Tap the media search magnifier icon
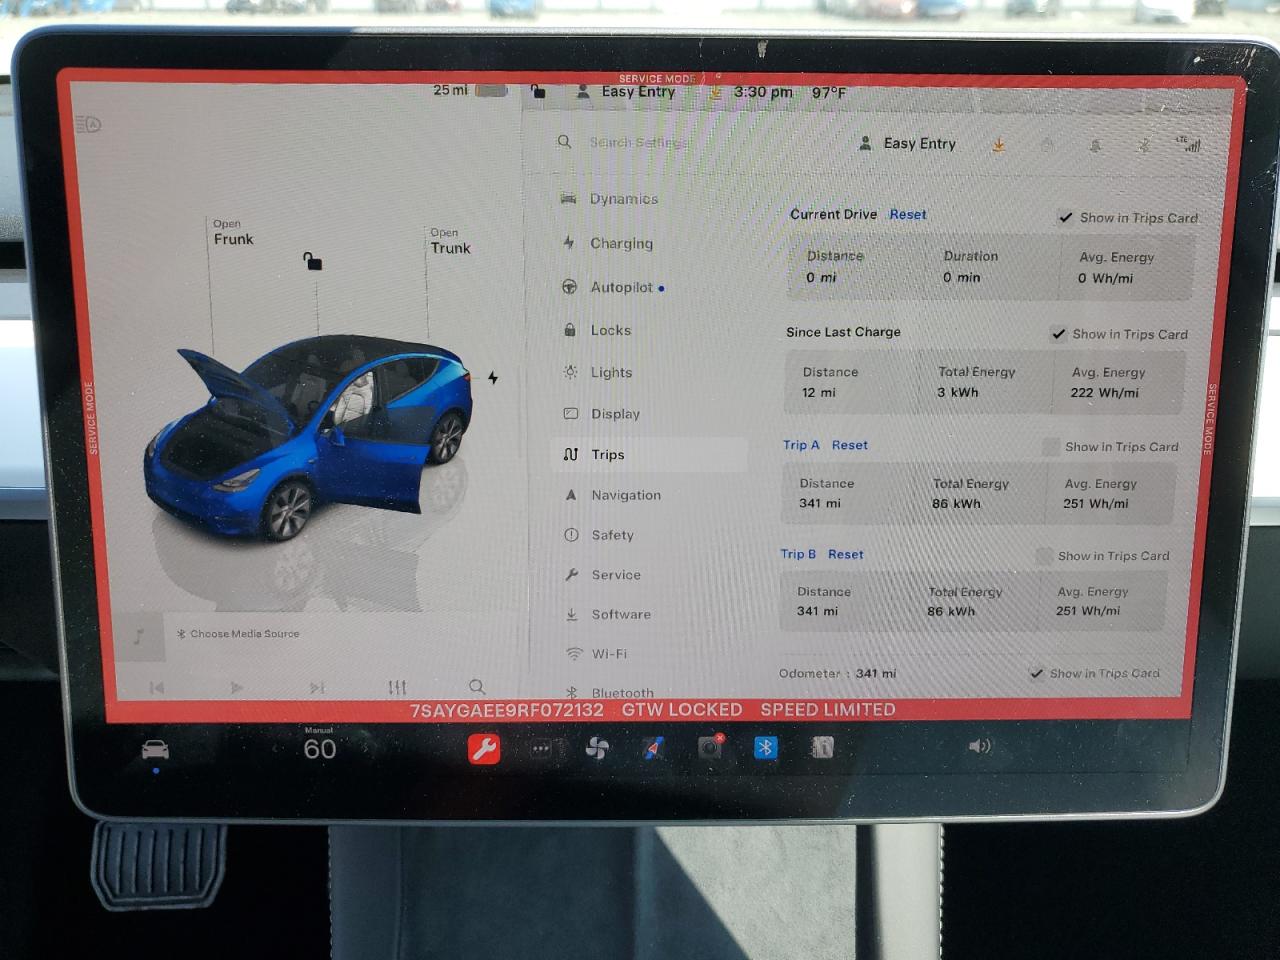 (477, 687)
